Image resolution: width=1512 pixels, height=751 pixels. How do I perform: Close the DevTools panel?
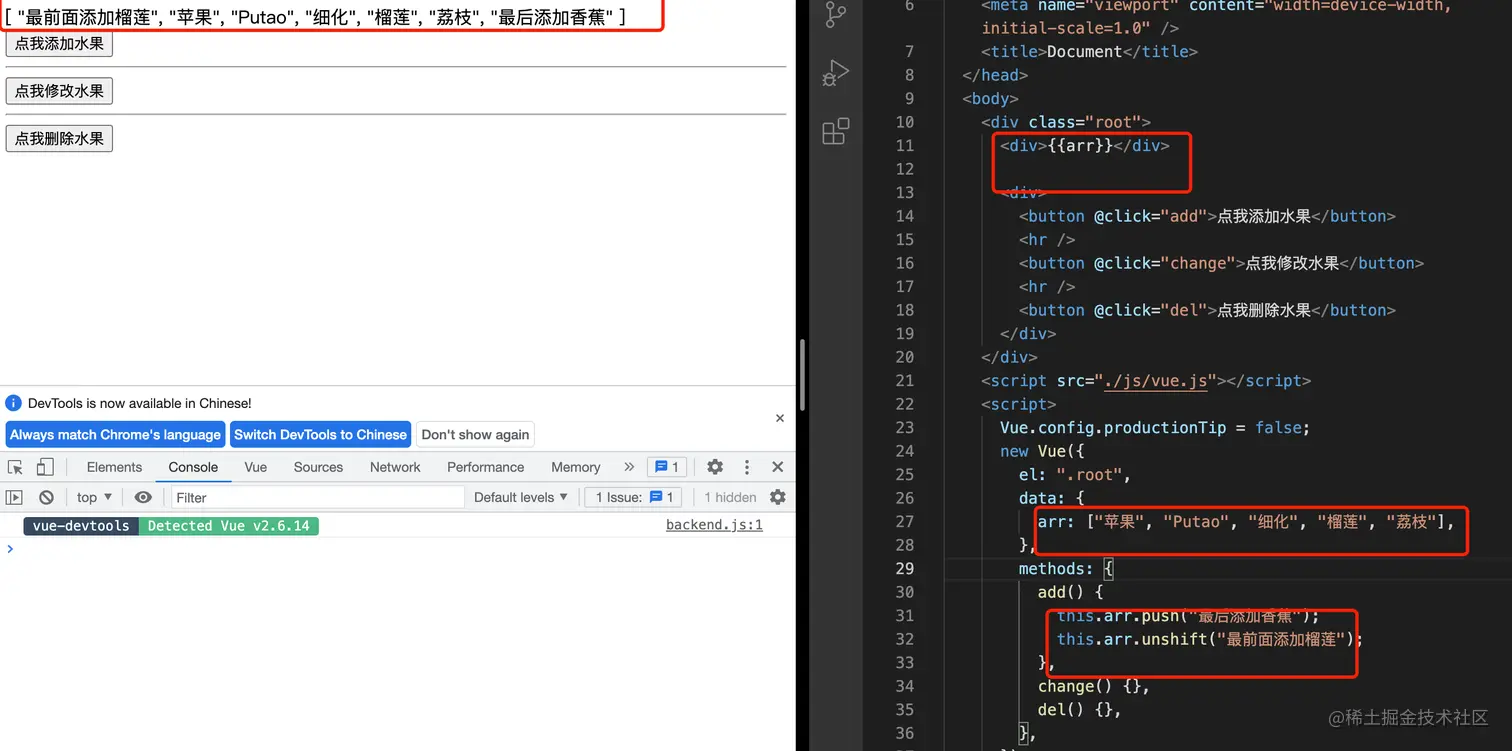pyautogui.click(x=777, y=467)
